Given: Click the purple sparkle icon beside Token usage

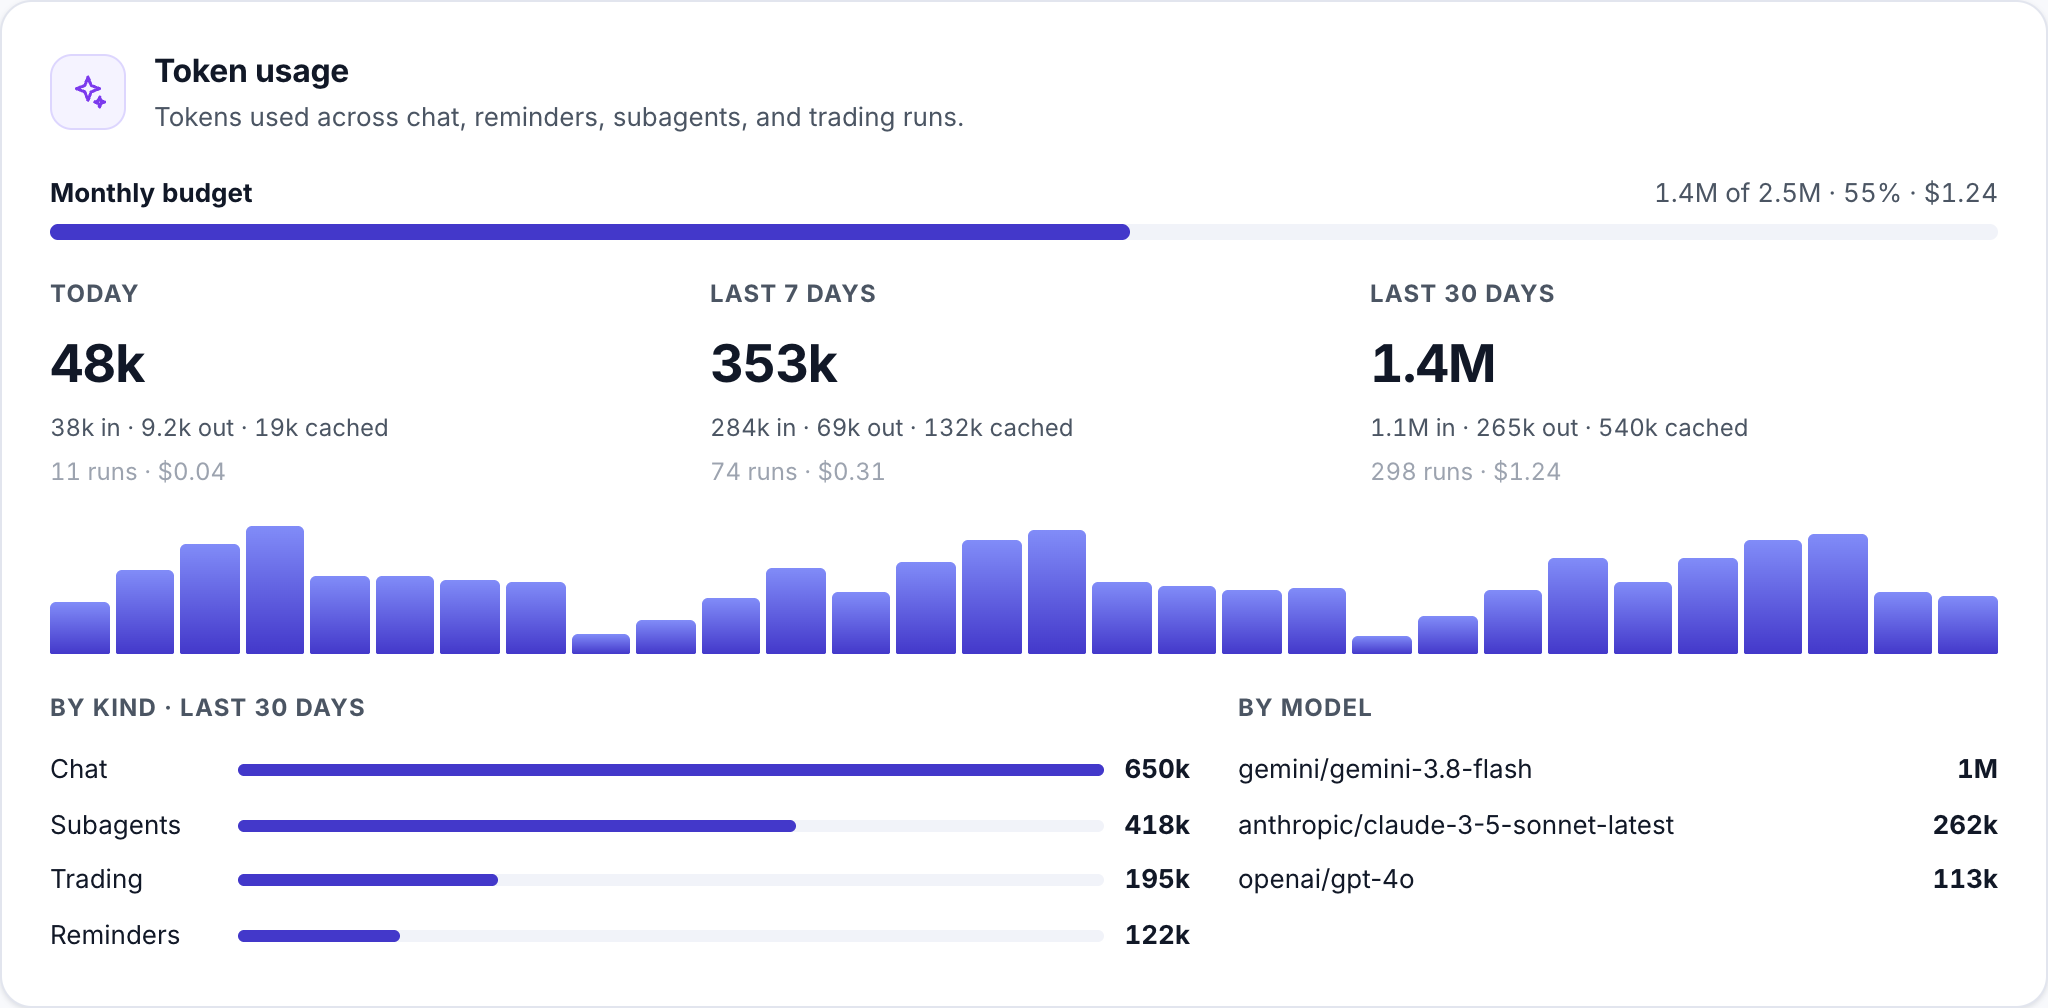Looking at the screenshot, I should [x=88, y=92].
